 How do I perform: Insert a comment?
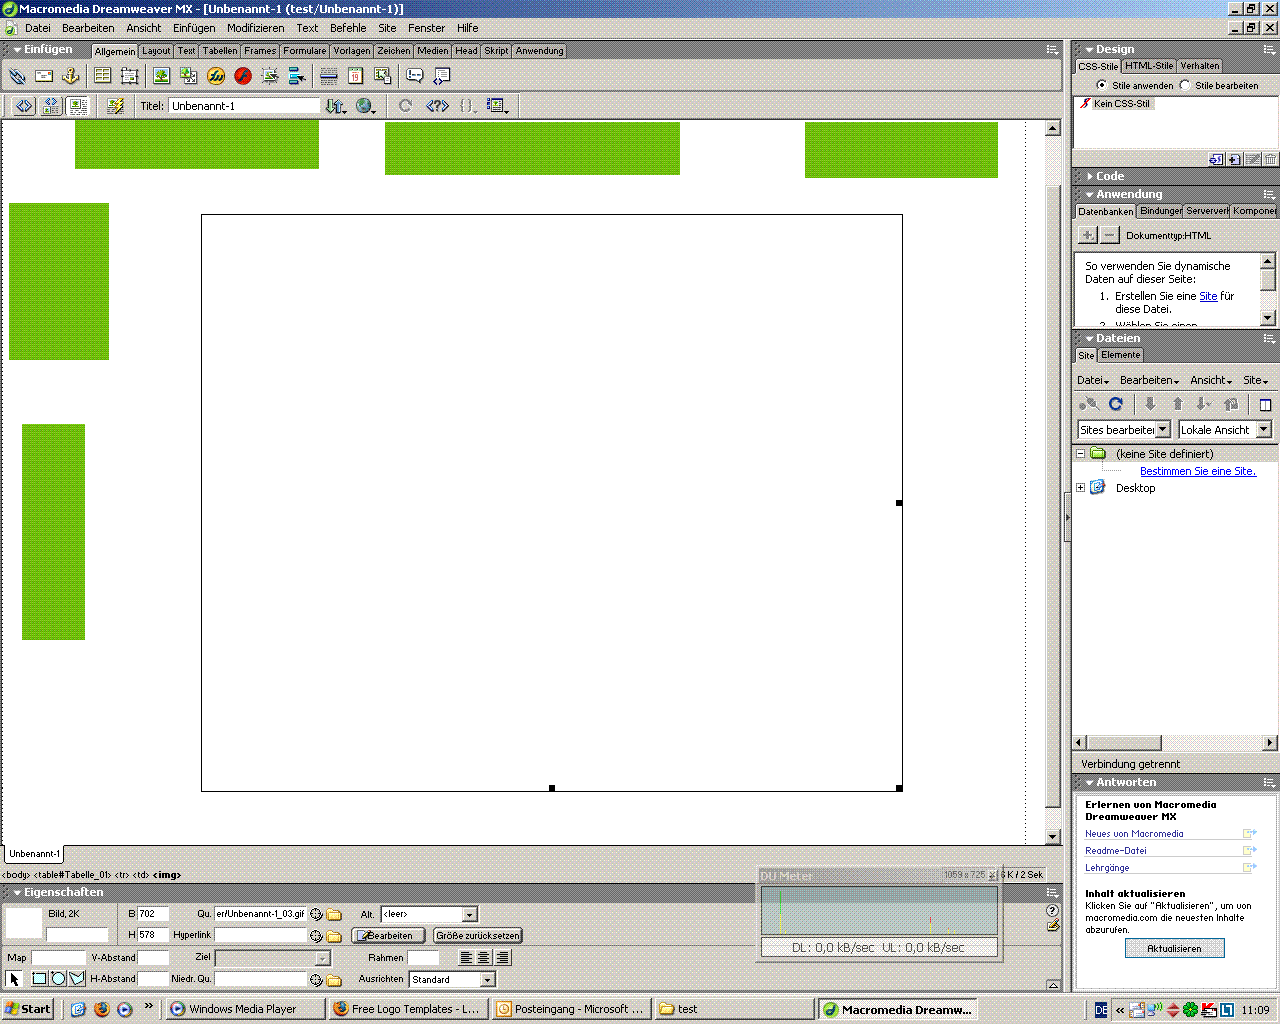[415, 76]
